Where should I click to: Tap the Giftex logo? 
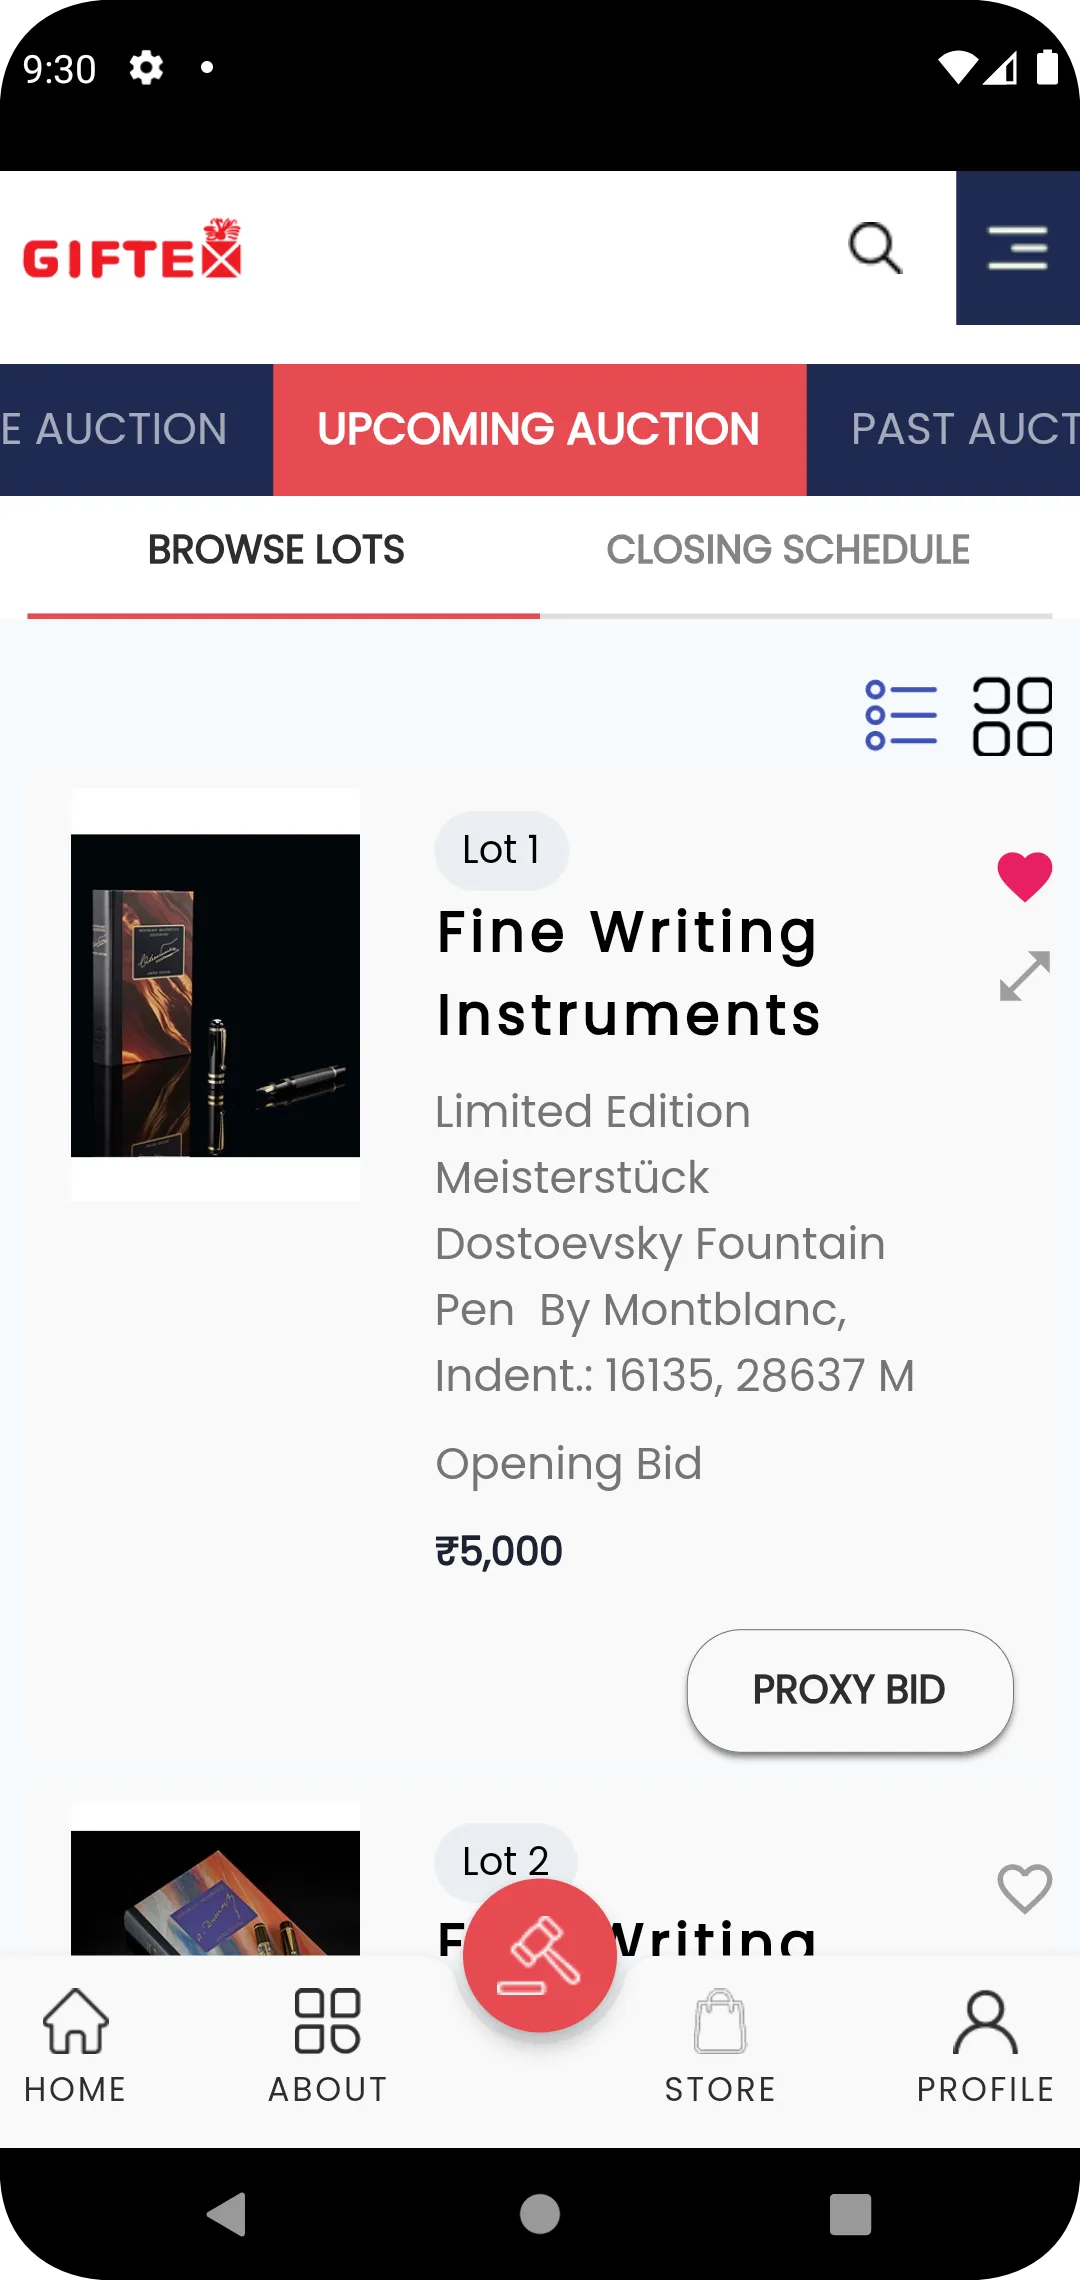point(132,248)
